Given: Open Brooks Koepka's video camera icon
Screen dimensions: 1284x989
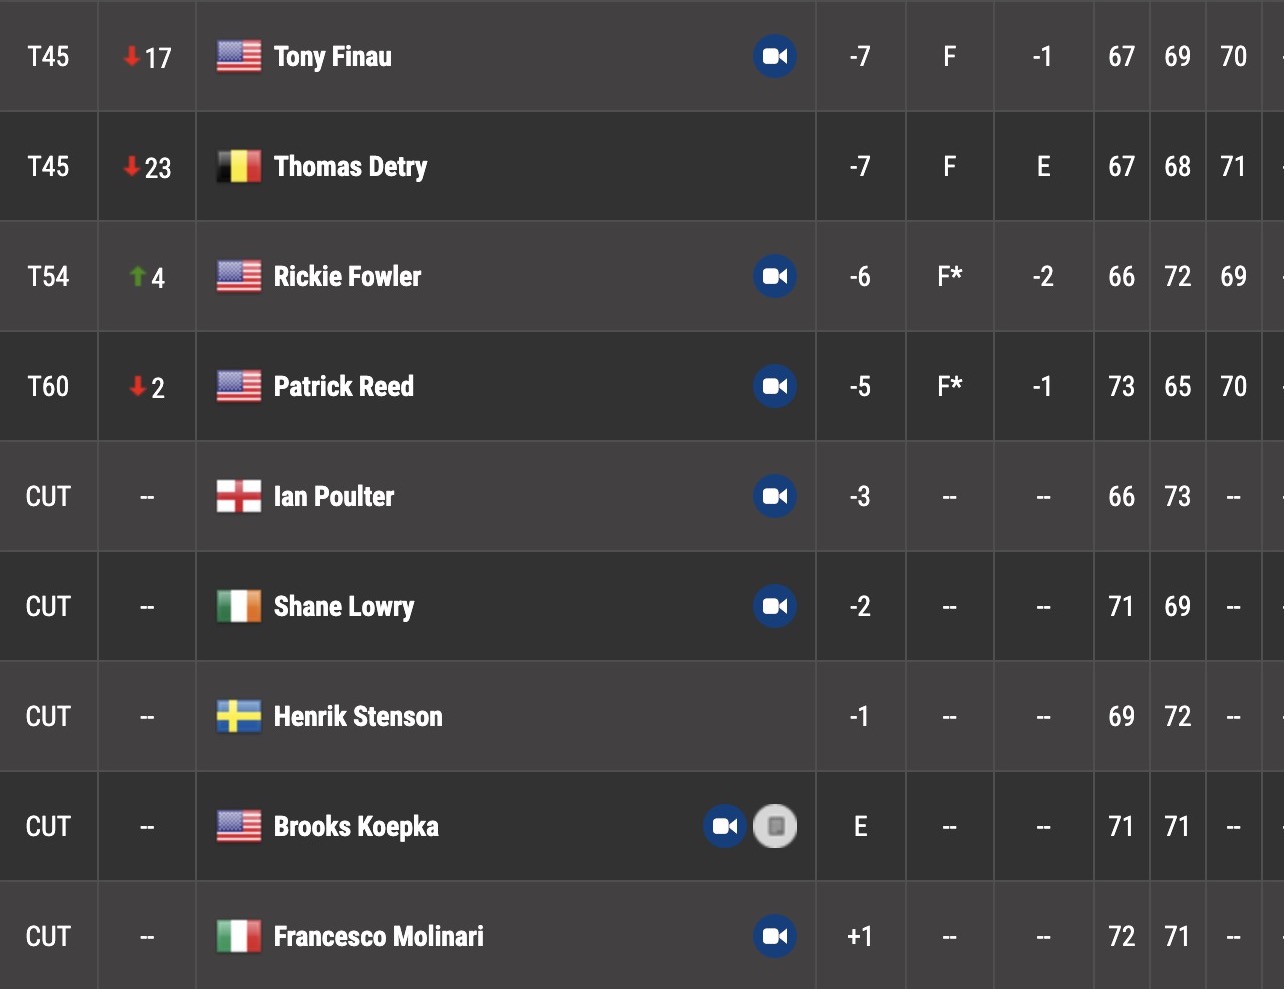Looking at the screenshot, I should (x=725, y=826).
